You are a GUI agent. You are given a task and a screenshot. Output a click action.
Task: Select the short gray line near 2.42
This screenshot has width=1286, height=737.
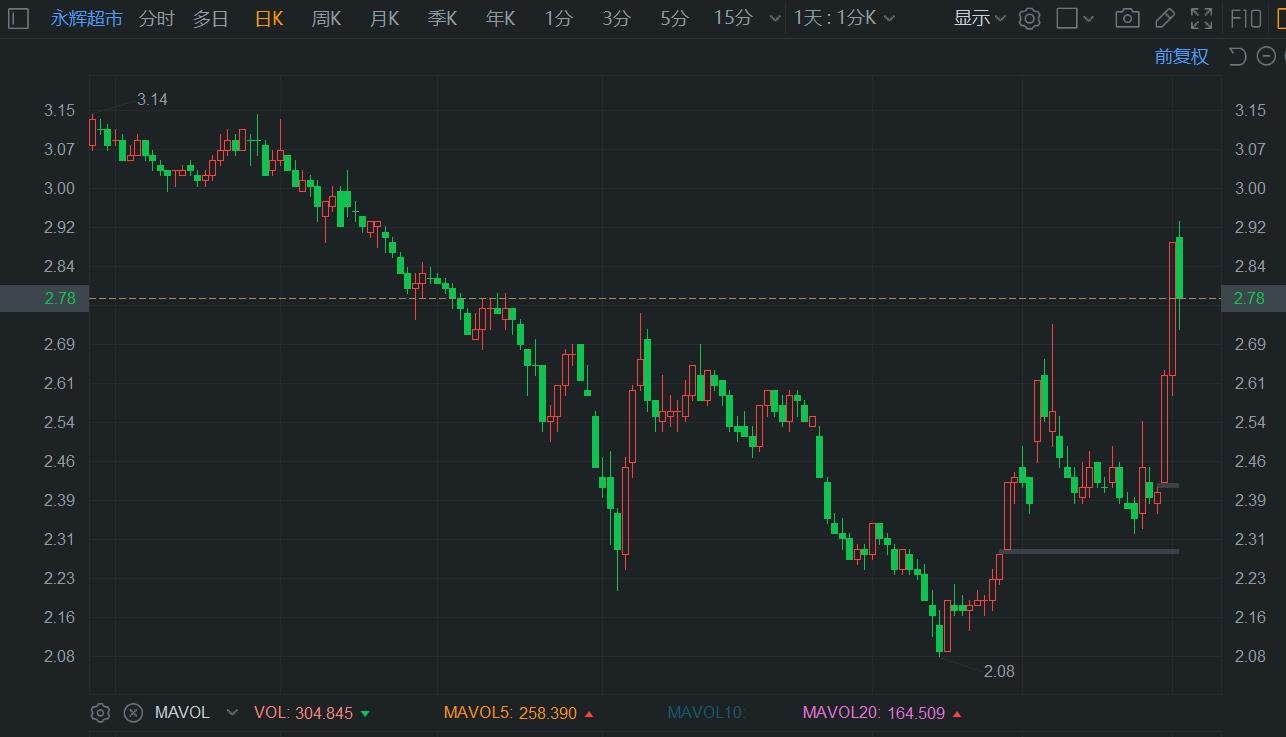1168,485
